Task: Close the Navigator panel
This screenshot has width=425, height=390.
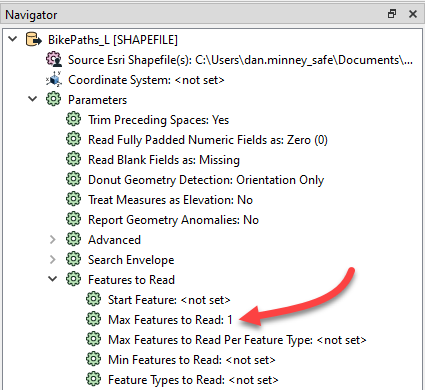Action: pos(413,14)
